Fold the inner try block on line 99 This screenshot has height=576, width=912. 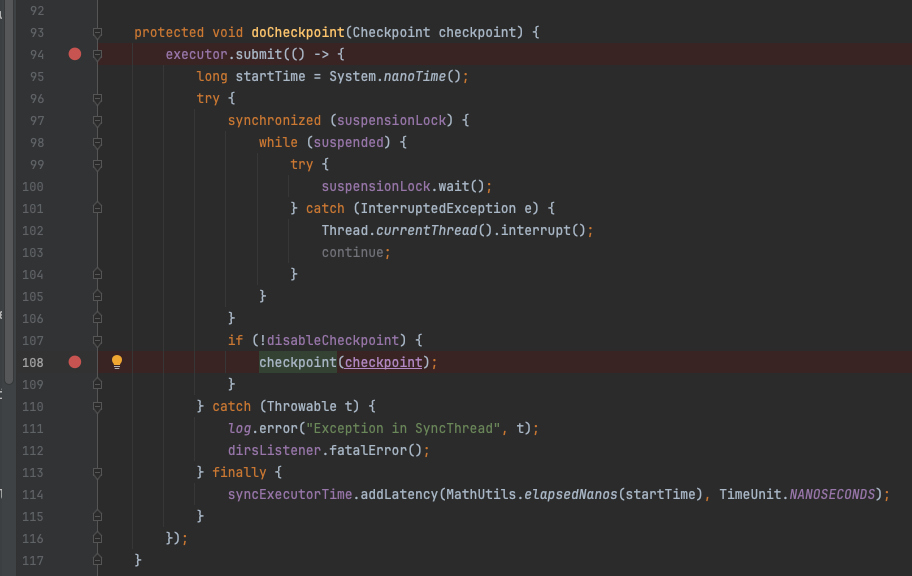[x=98, y=165]
